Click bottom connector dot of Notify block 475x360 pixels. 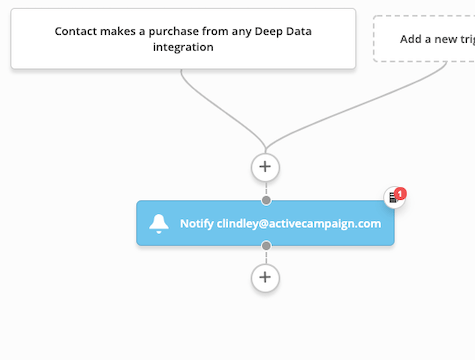pyautogui.click(x=266, y=246)
